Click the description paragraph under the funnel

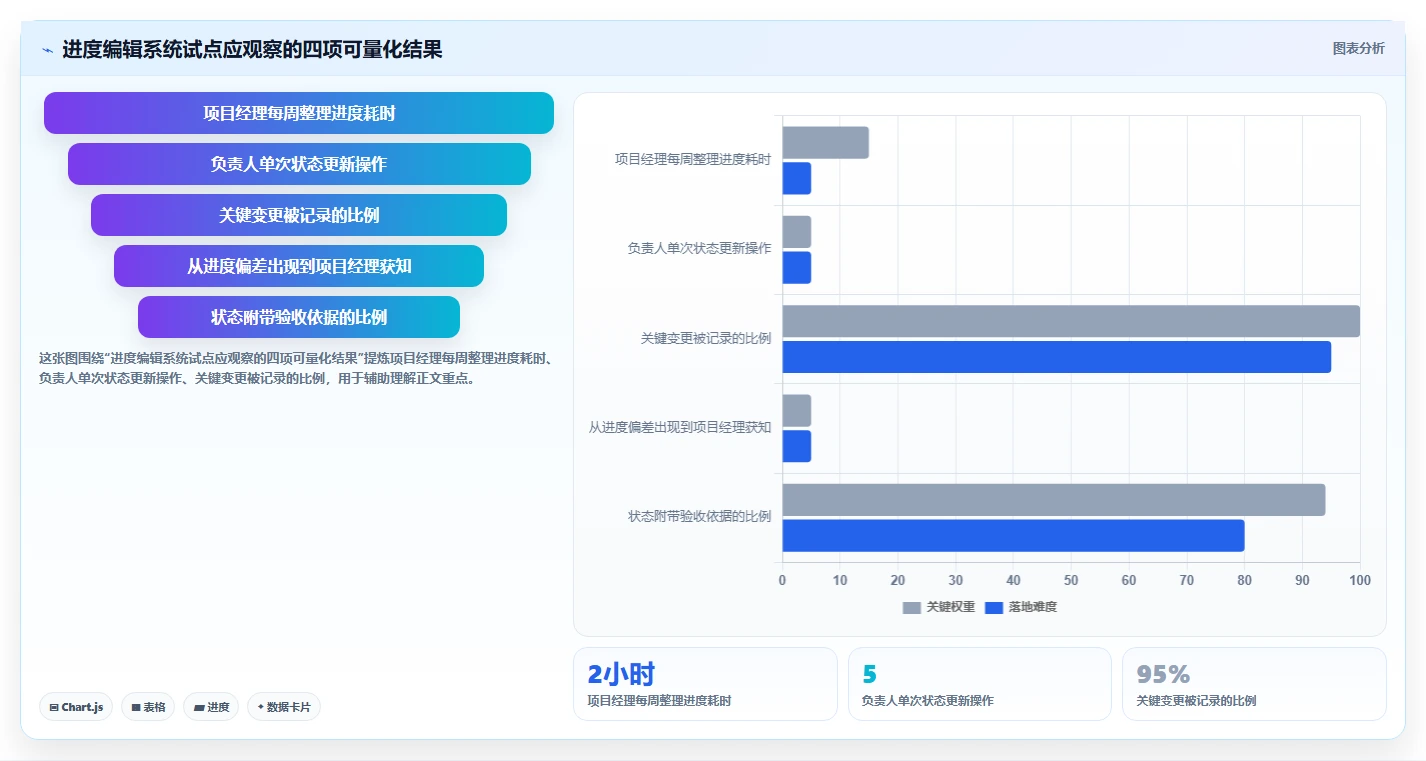298,368
